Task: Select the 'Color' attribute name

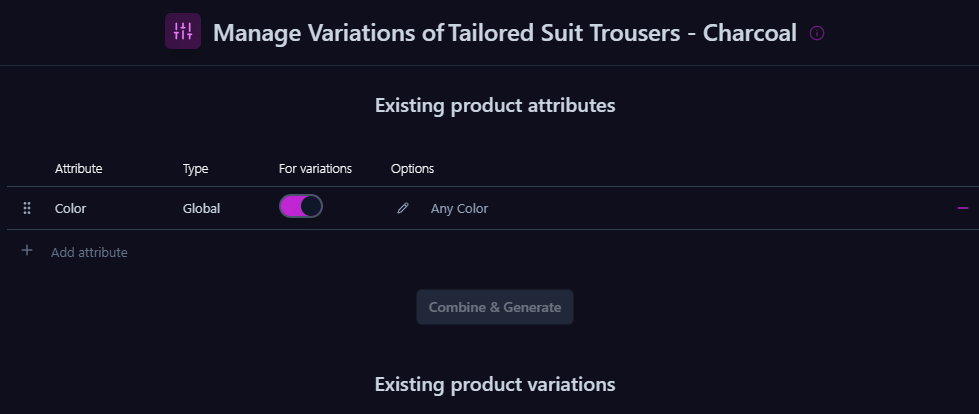Action: point(70,208)
